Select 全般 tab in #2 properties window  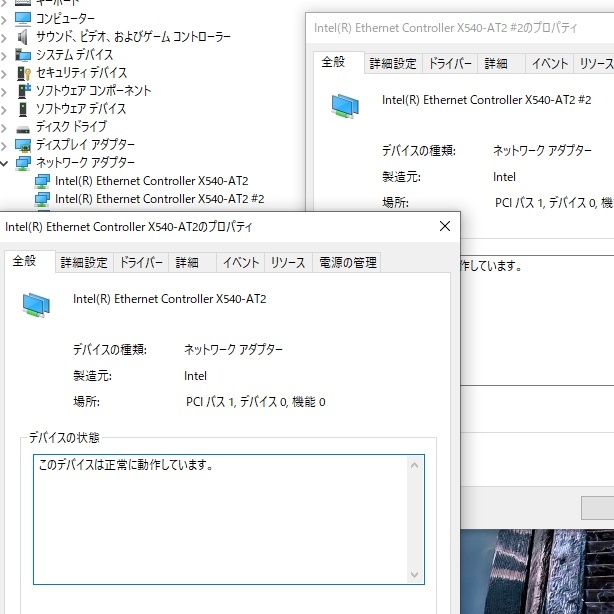click(x=339, y=62)
